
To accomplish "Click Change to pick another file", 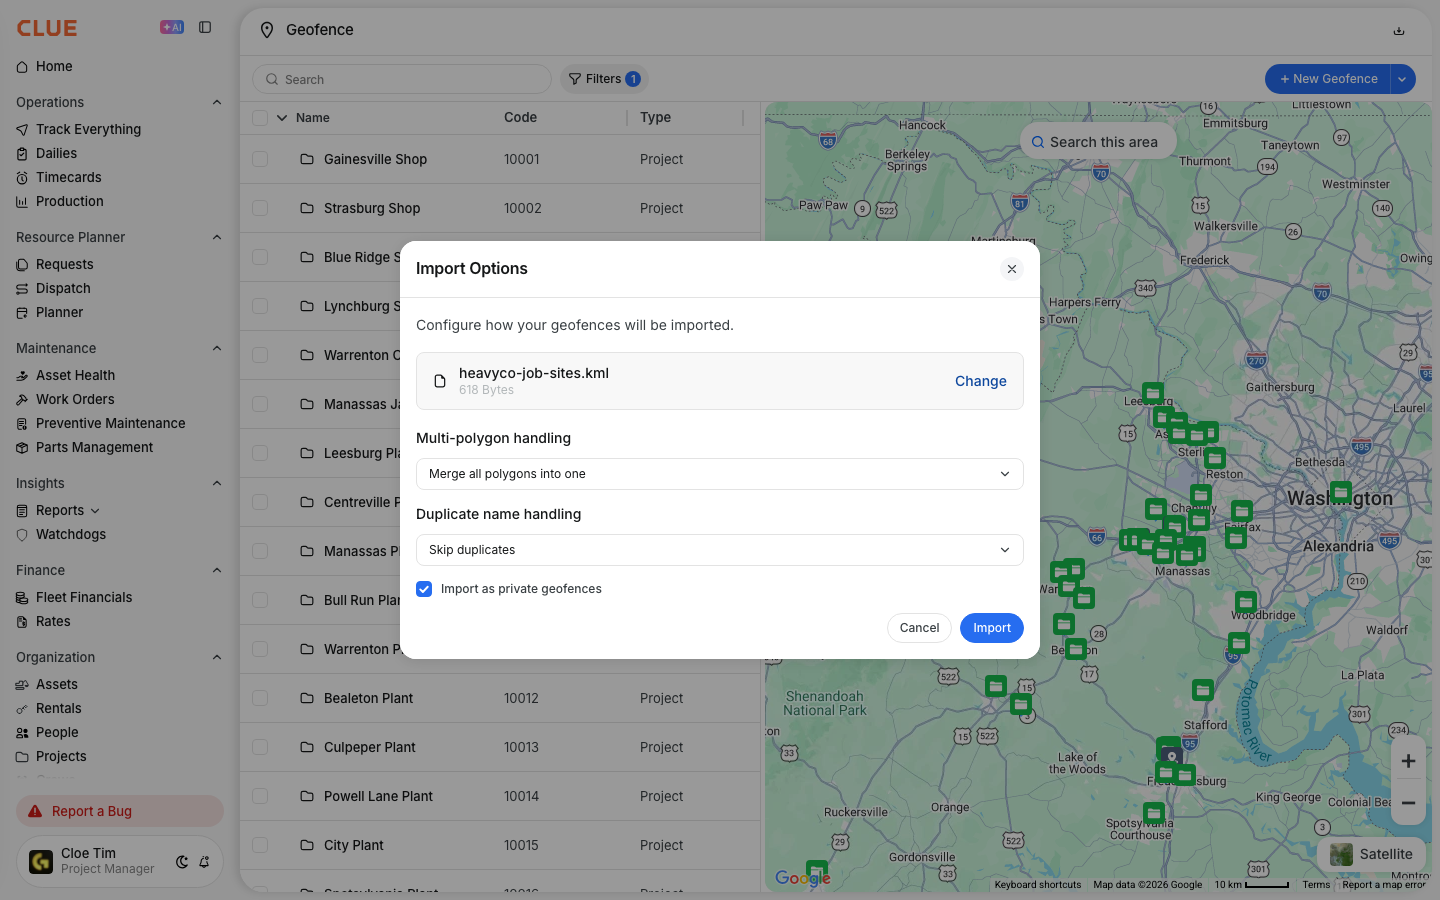I will coord(981,381).
